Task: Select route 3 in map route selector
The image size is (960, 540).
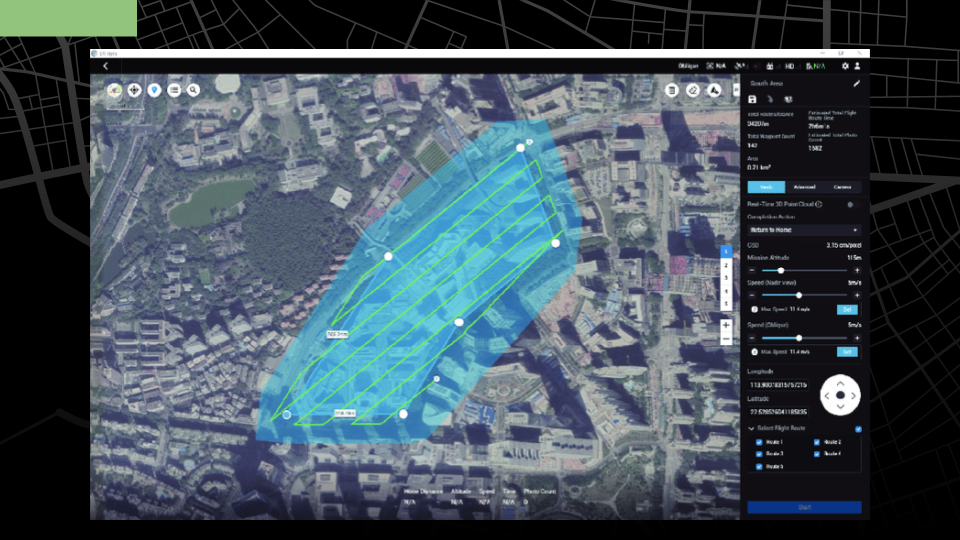Action: (x=726, y=278)
